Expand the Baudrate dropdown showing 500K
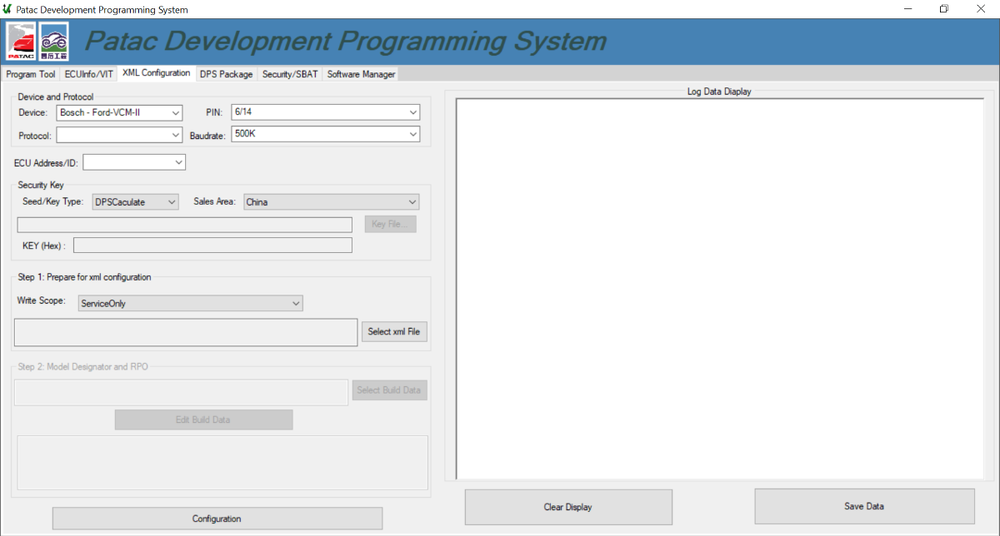The height and width of the screenshot is (536, 1000). [x=325, y=134]
